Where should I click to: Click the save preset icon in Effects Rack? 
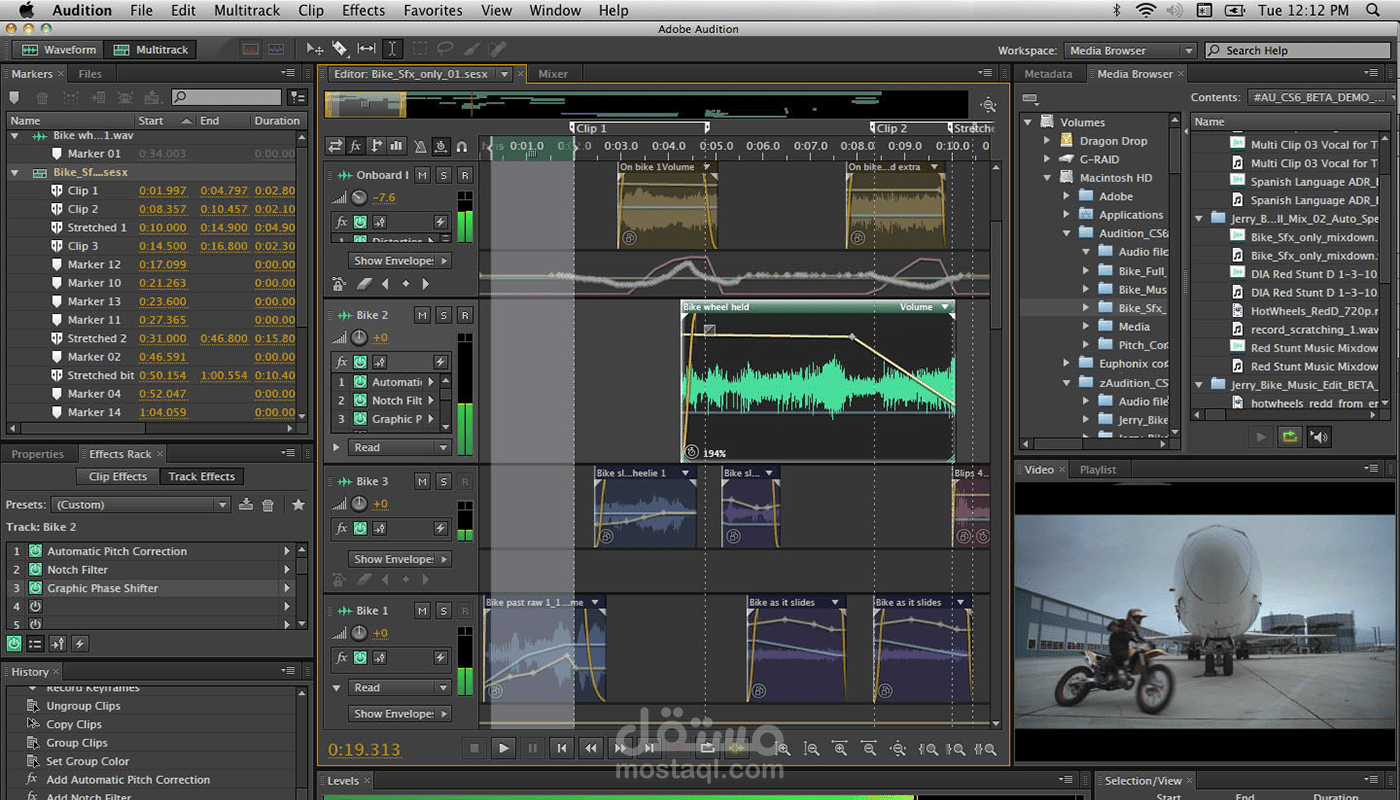(x=246, y=505)
